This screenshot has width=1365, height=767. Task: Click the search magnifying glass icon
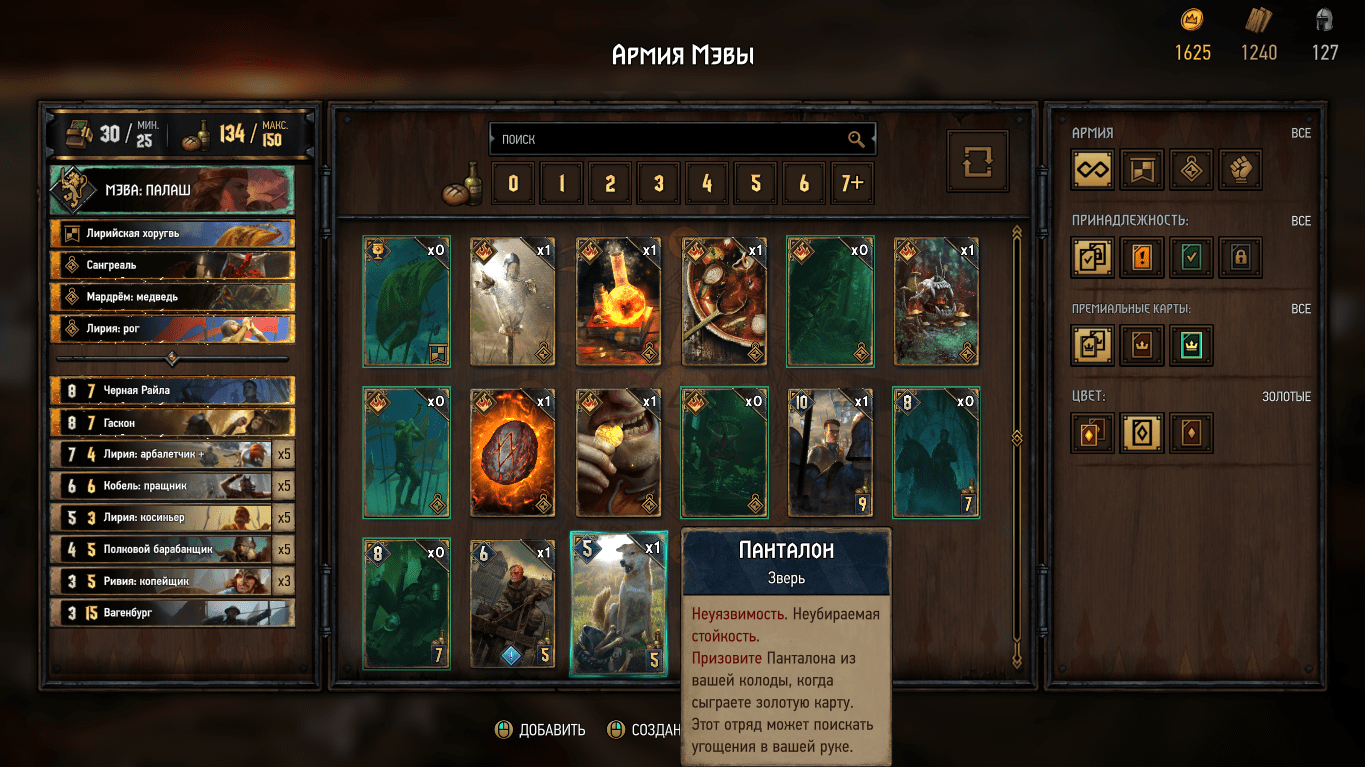tap(856, 139)
